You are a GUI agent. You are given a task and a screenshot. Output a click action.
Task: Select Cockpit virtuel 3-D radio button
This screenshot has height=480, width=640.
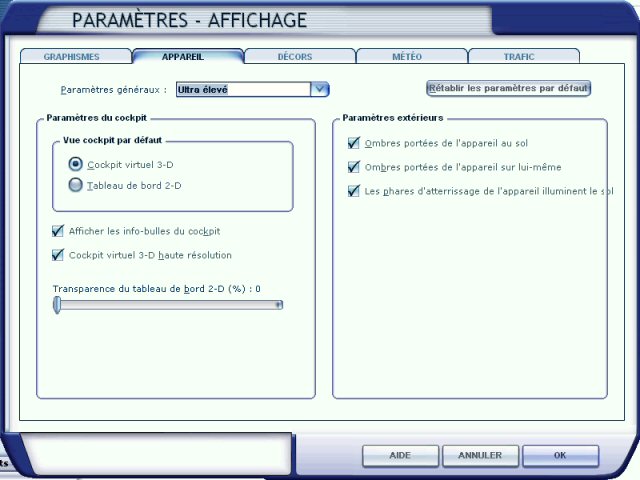click(76, 164)
